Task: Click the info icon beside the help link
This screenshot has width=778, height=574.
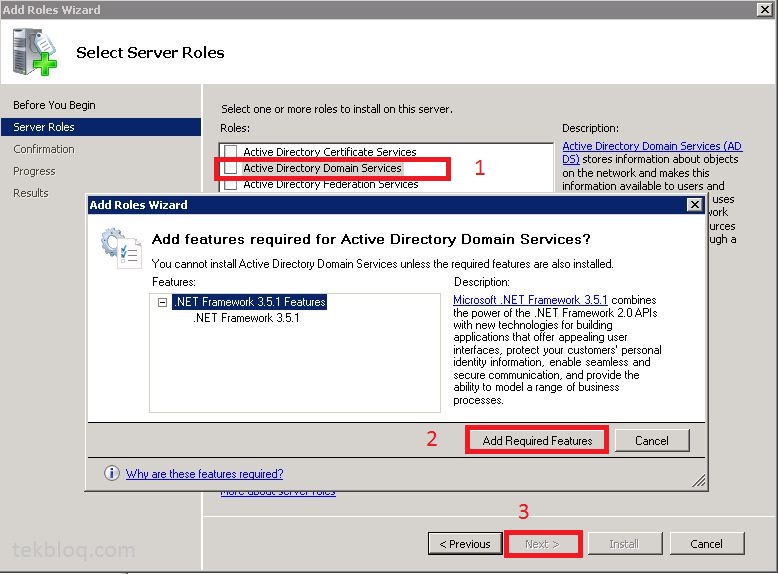Action: click(112, 473)
